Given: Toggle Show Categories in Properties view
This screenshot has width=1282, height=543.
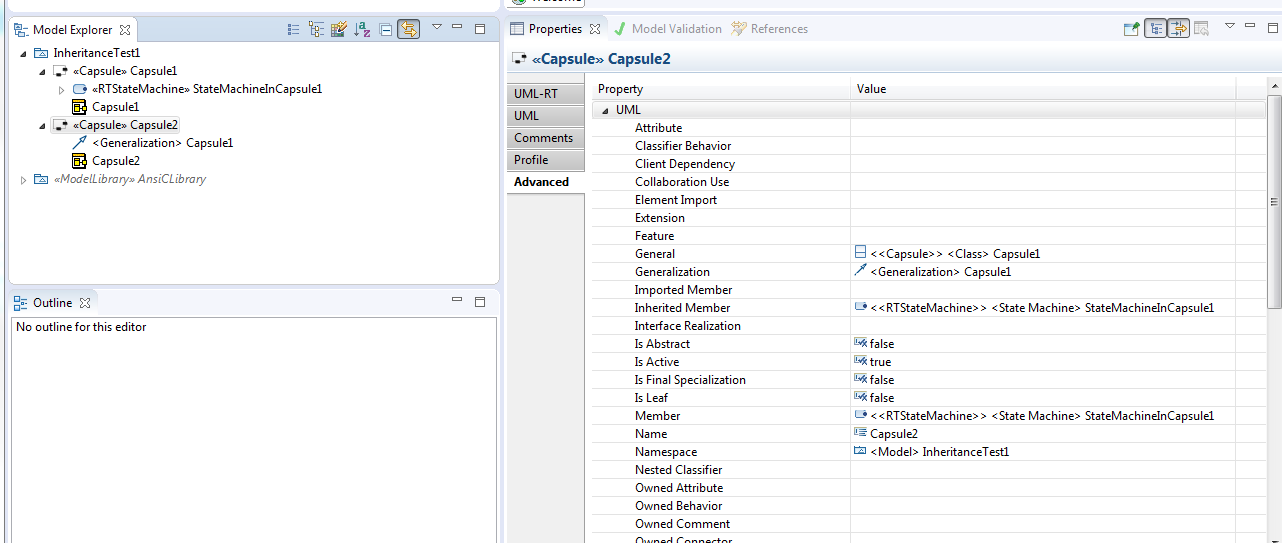Looking at the screenshot, I should coord(1155,29).
